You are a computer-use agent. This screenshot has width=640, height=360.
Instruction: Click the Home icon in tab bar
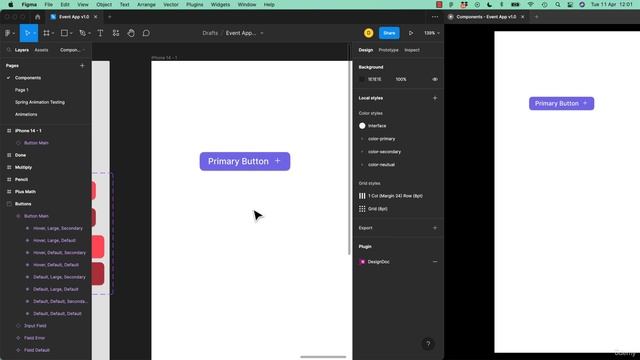click(38, 17)
